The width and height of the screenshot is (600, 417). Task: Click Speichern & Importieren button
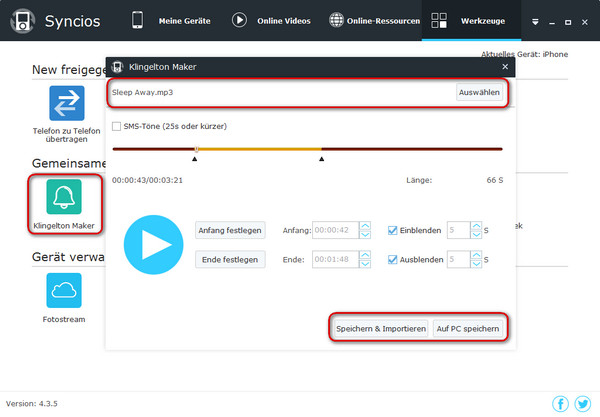[x=381, y=329]
